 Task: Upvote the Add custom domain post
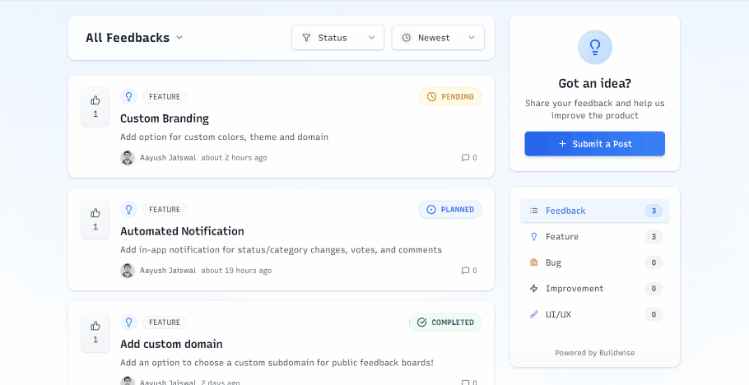96,332
